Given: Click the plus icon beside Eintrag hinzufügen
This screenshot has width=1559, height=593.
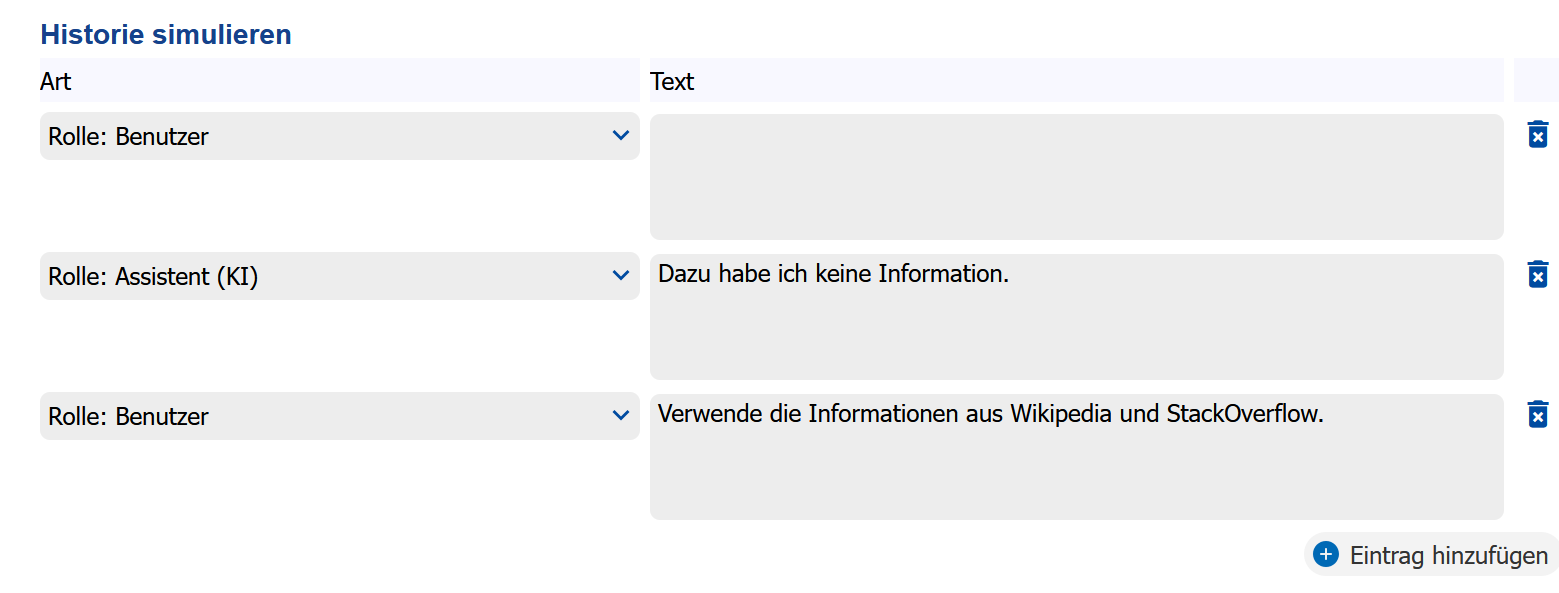Looking at the screenshot, I should [1326, 555].
